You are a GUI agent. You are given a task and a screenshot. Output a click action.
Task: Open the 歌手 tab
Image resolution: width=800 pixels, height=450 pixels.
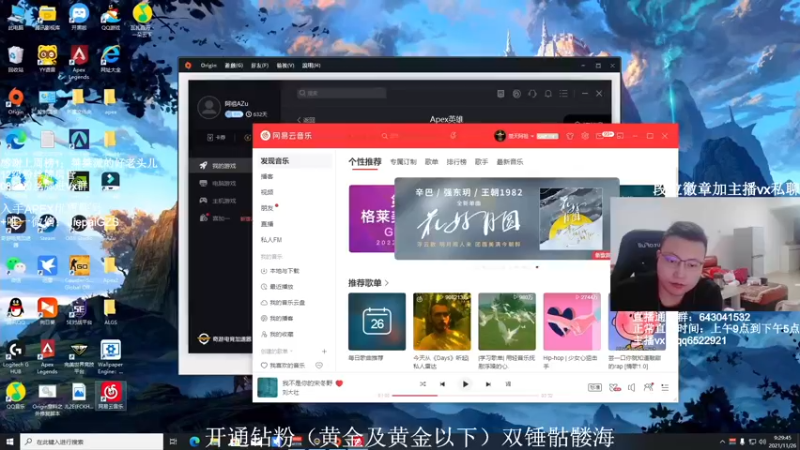[x=482, y=162]
